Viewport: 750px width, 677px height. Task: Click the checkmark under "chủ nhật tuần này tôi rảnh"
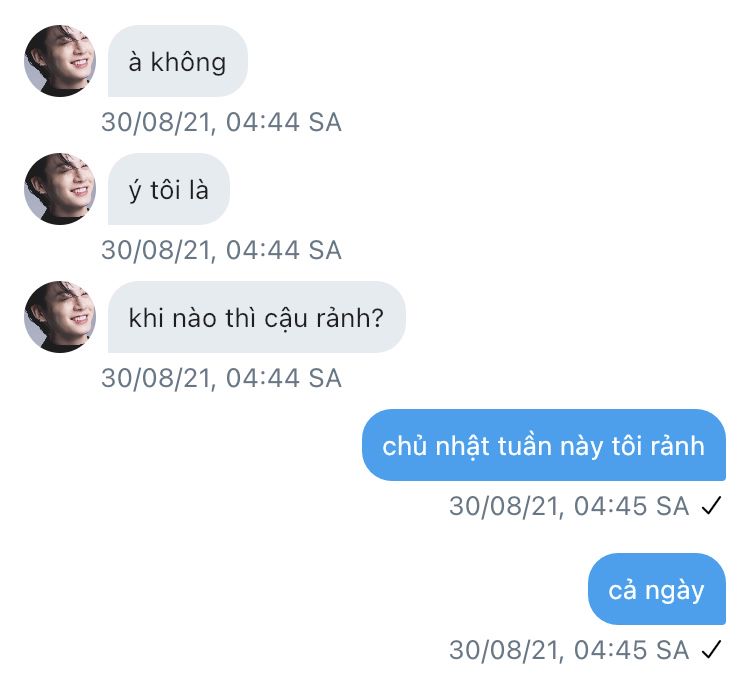711,507
